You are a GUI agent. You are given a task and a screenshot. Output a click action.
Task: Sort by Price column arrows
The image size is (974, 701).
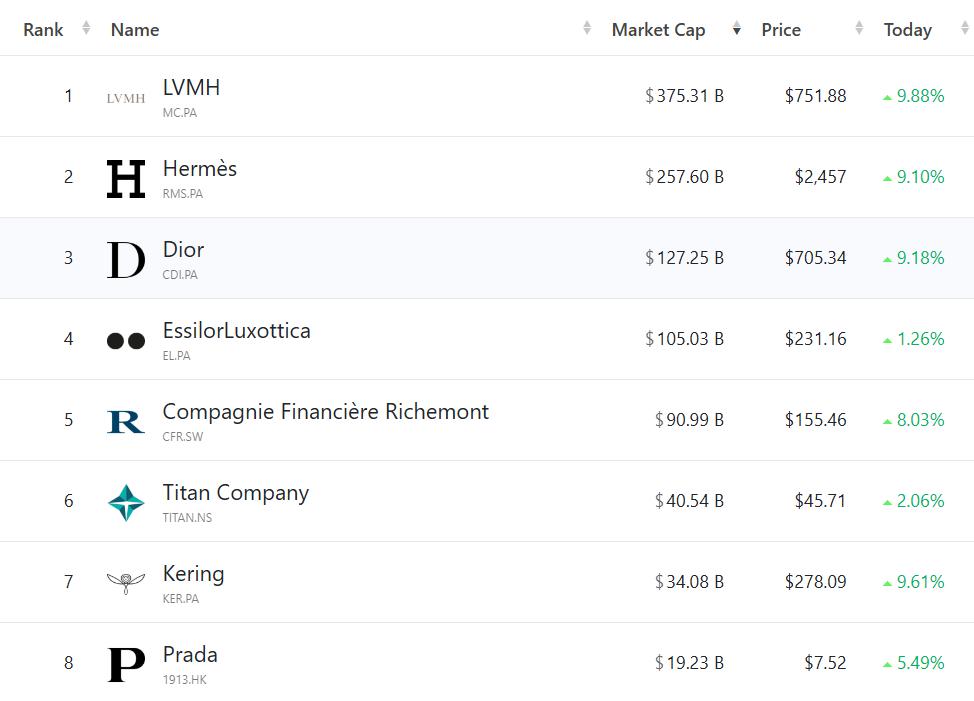pyautogui.click(x=859, y=28)
